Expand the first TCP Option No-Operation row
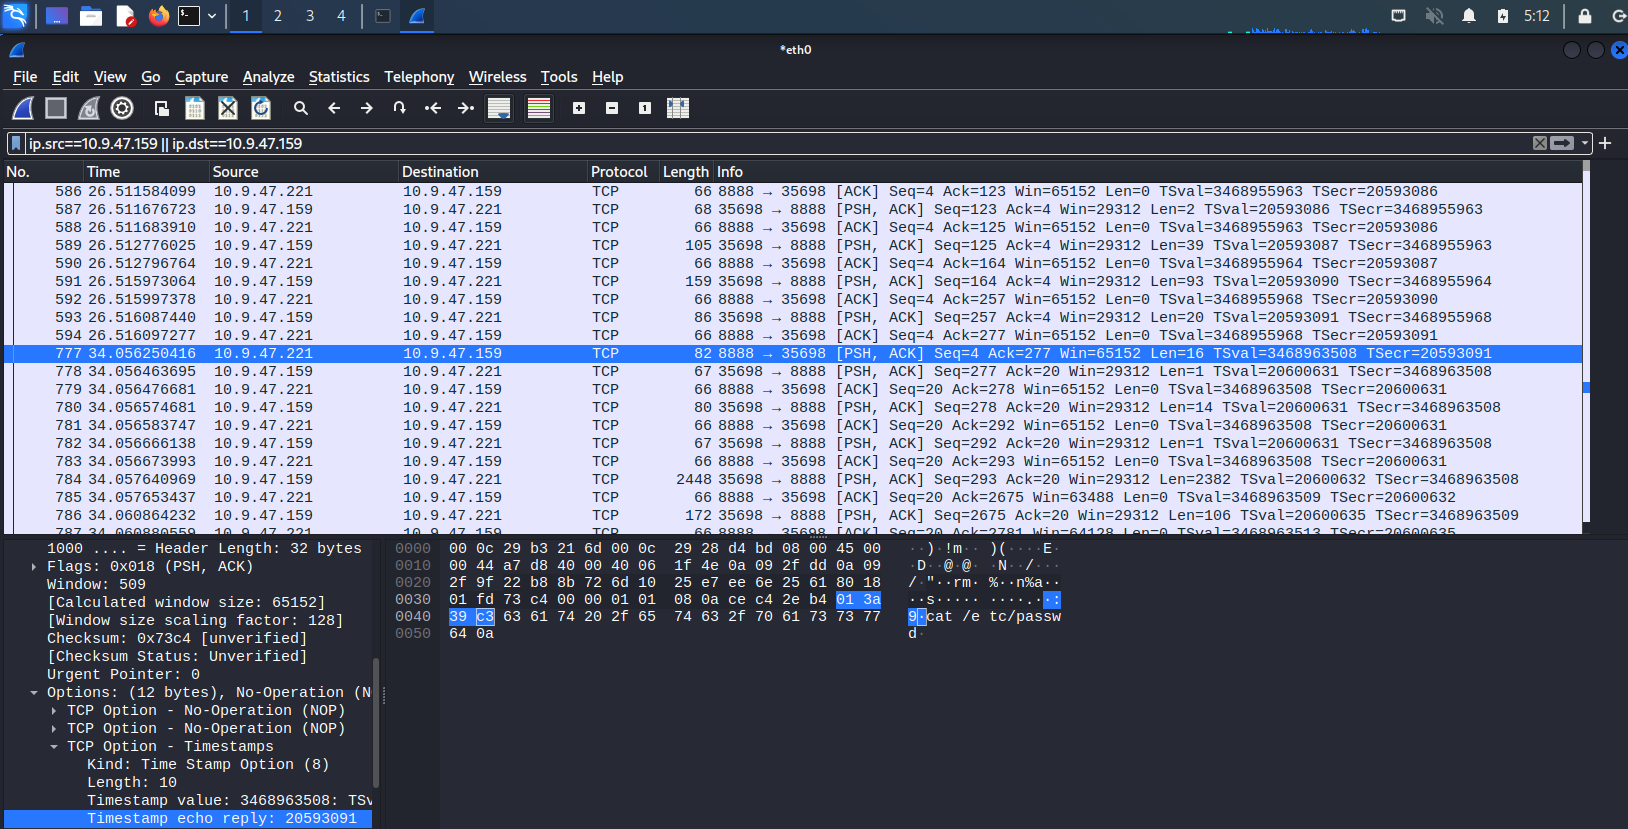The height and width of the screenshot is (829, 1628). click(x=54, y=710)
